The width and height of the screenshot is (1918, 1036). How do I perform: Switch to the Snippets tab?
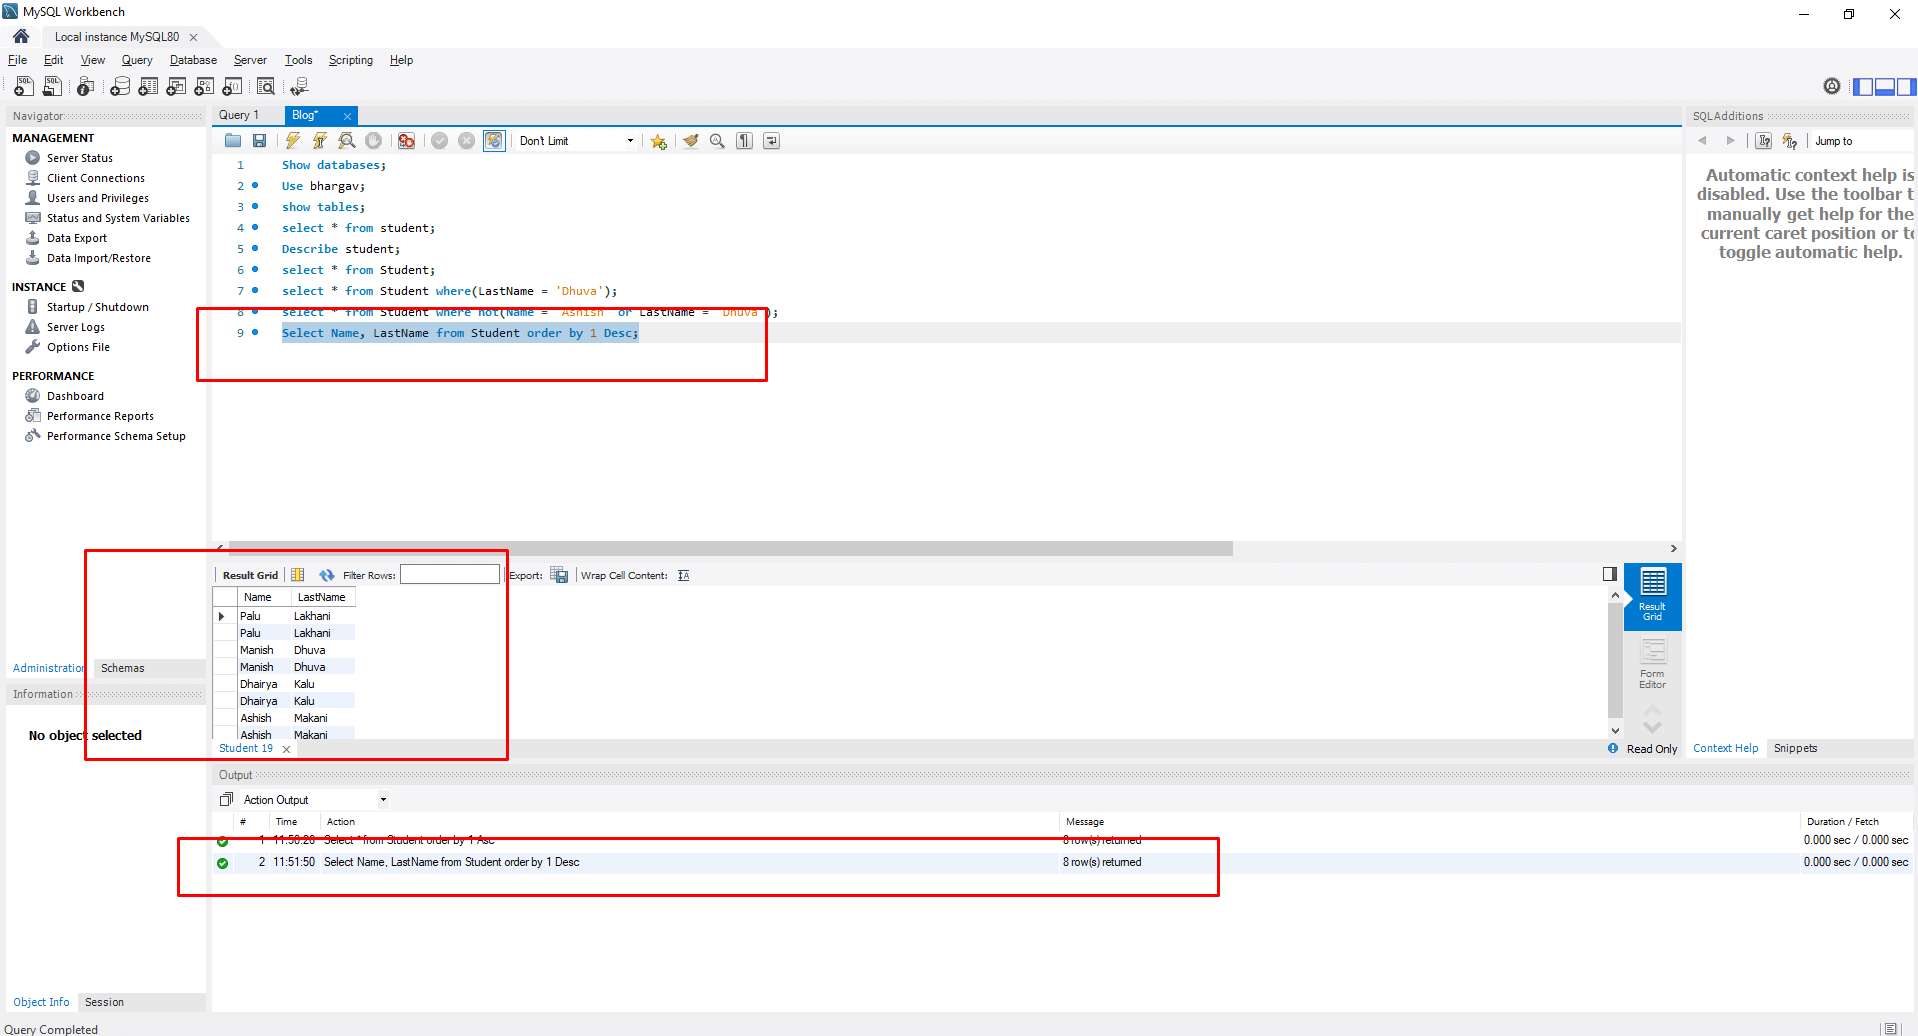point(1796,748)
